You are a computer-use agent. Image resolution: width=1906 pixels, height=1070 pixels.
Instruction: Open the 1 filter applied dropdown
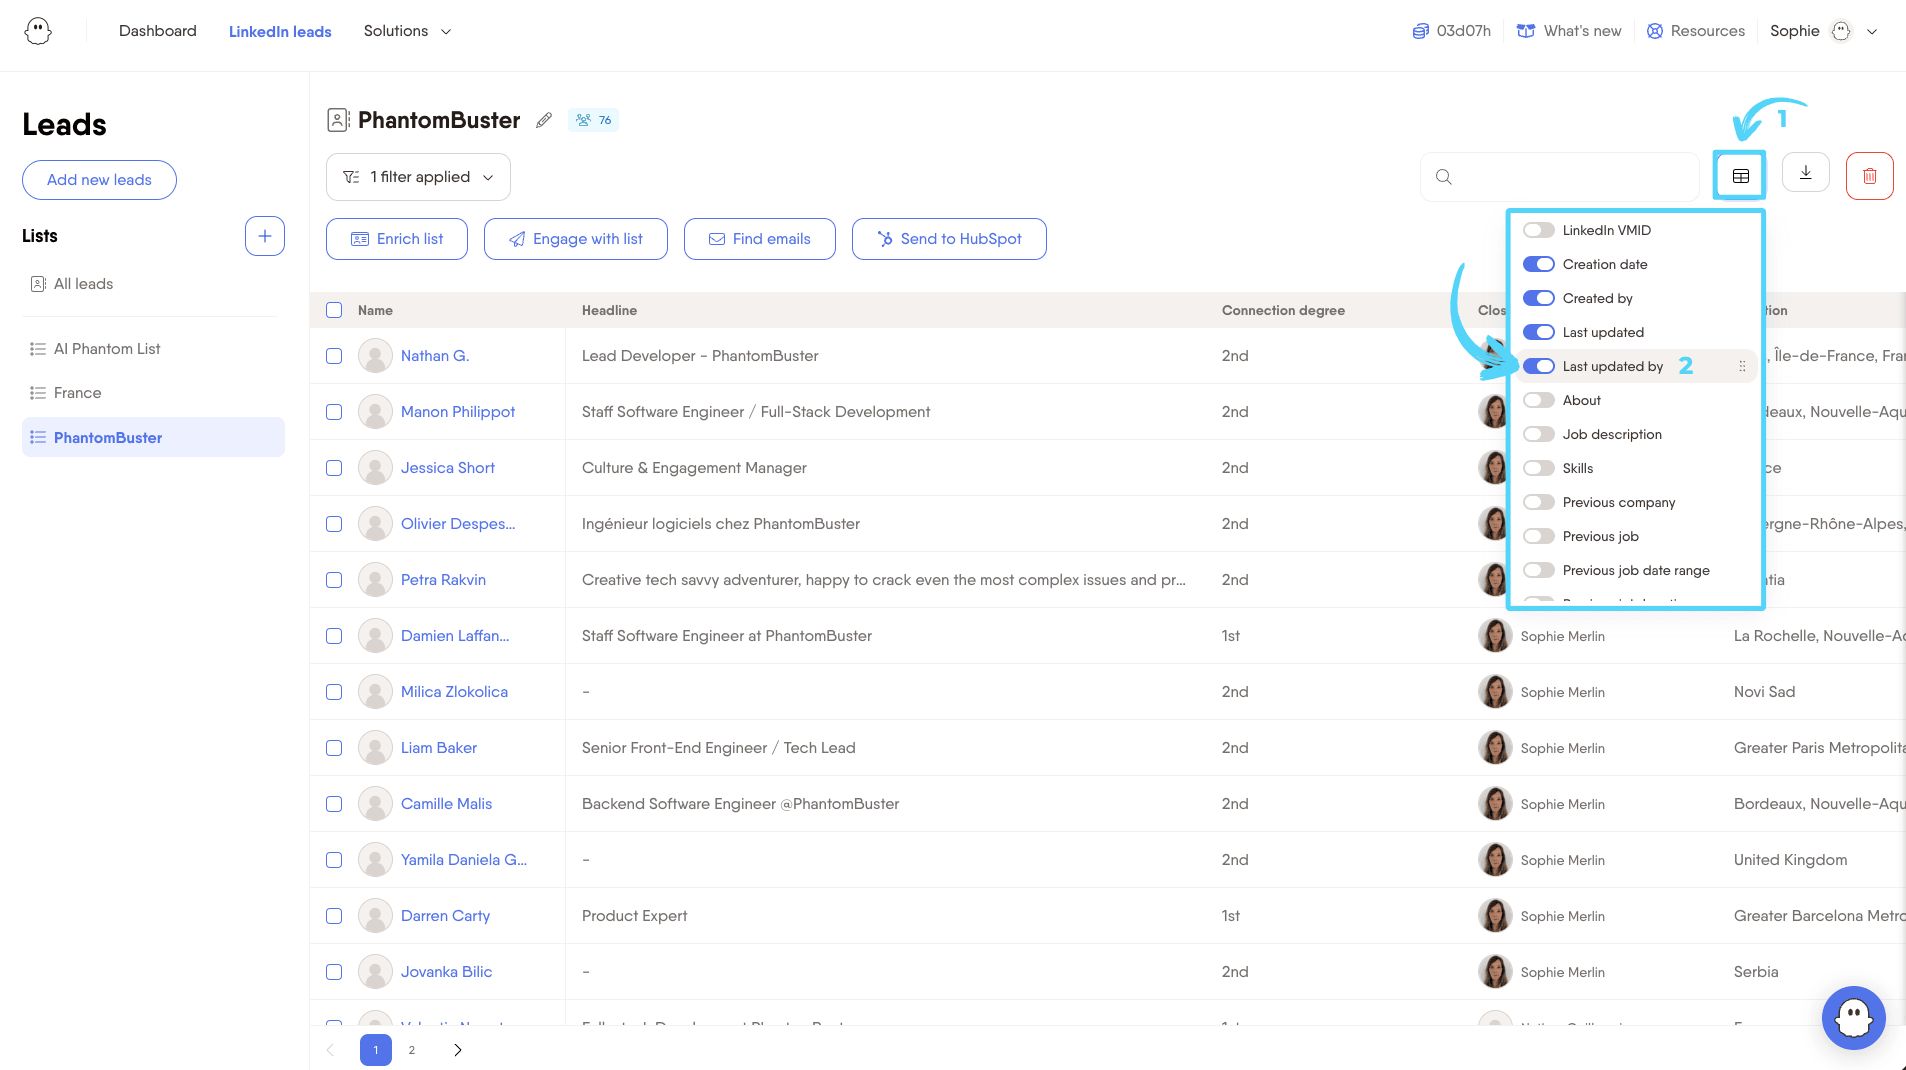pyautogui.click(x=418, y=177)
